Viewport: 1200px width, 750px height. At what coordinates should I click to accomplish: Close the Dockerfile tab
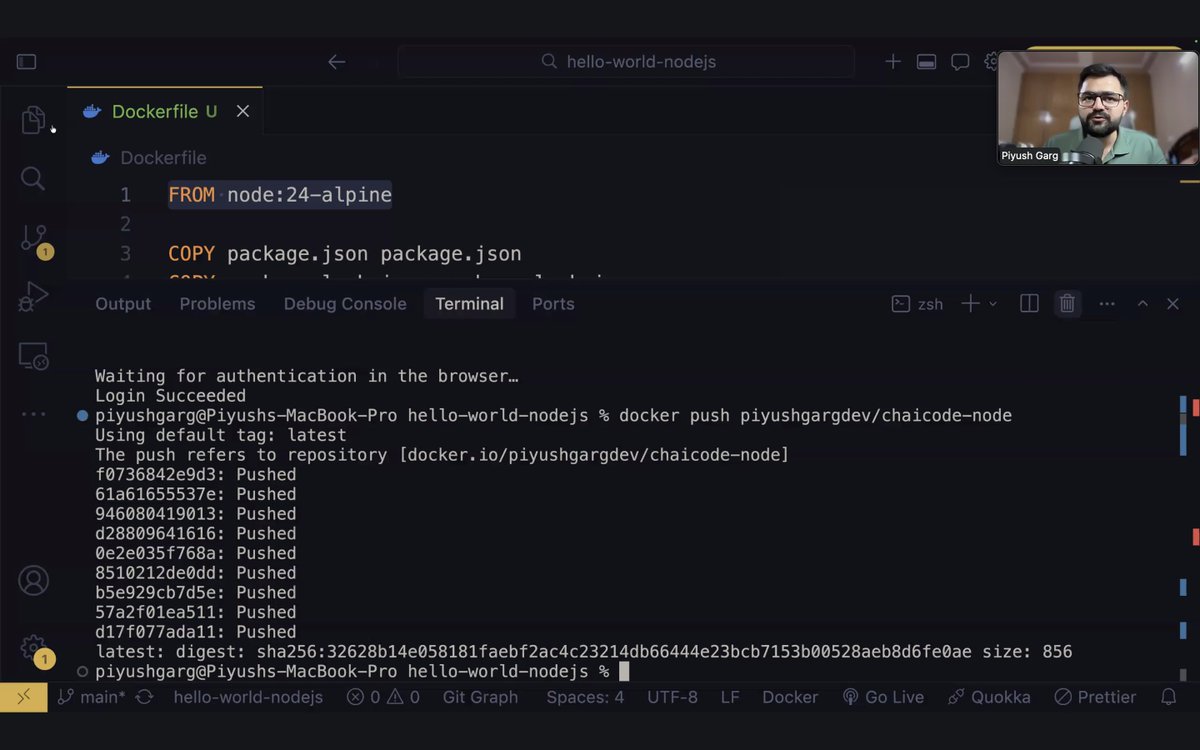point(242,111)
